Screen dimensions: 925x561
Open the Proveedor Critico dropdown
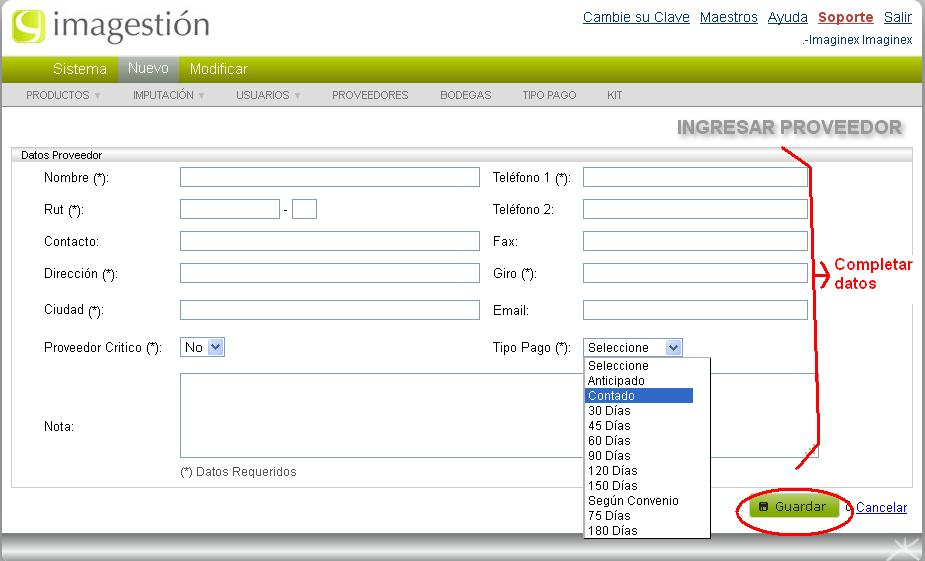click(202, 347)
